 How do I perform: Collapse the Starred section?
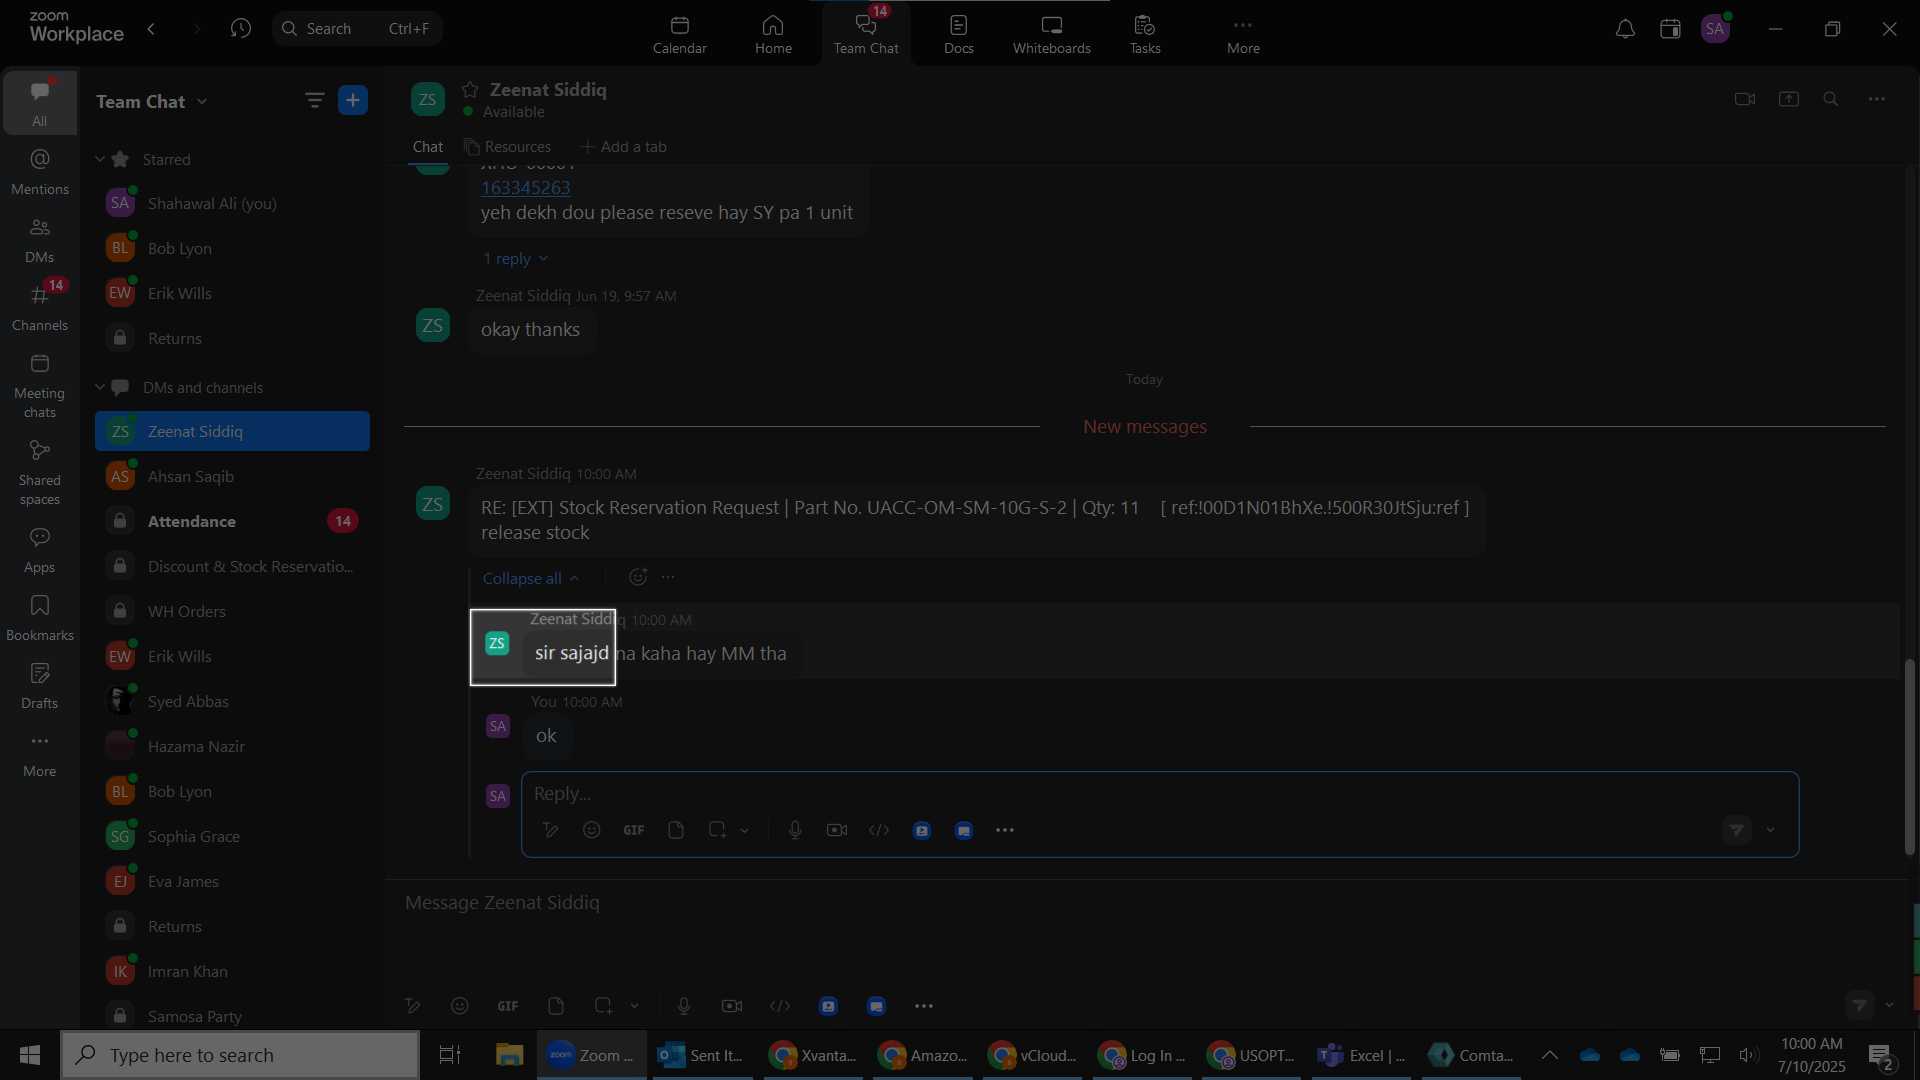[100, 159]
